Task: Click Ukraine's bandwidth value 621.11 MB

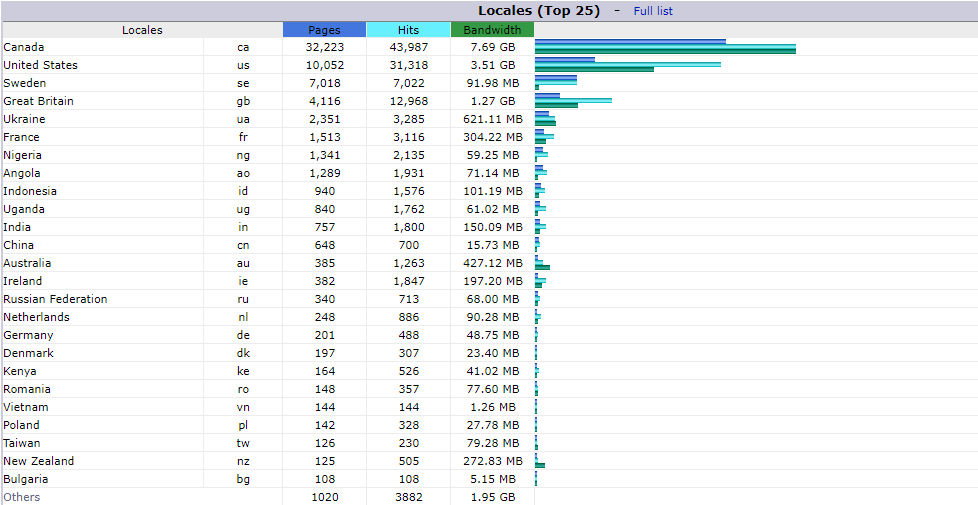Action: coord(492,119)
